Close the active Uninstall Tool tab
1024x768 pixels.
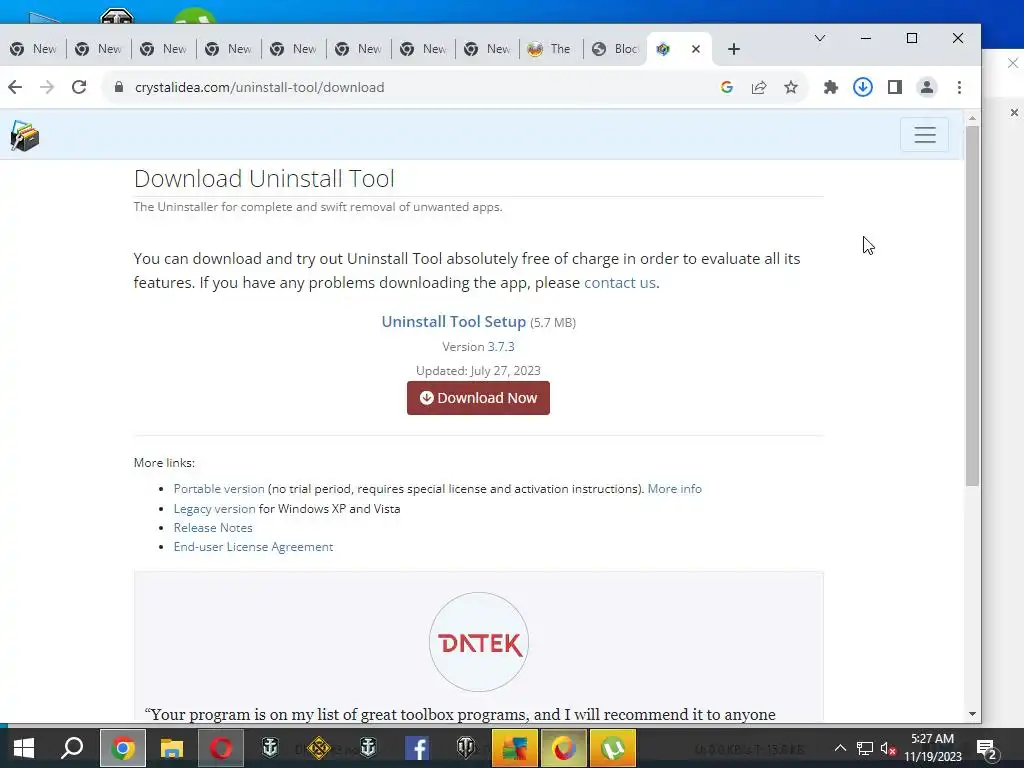(x=696, y=49)
